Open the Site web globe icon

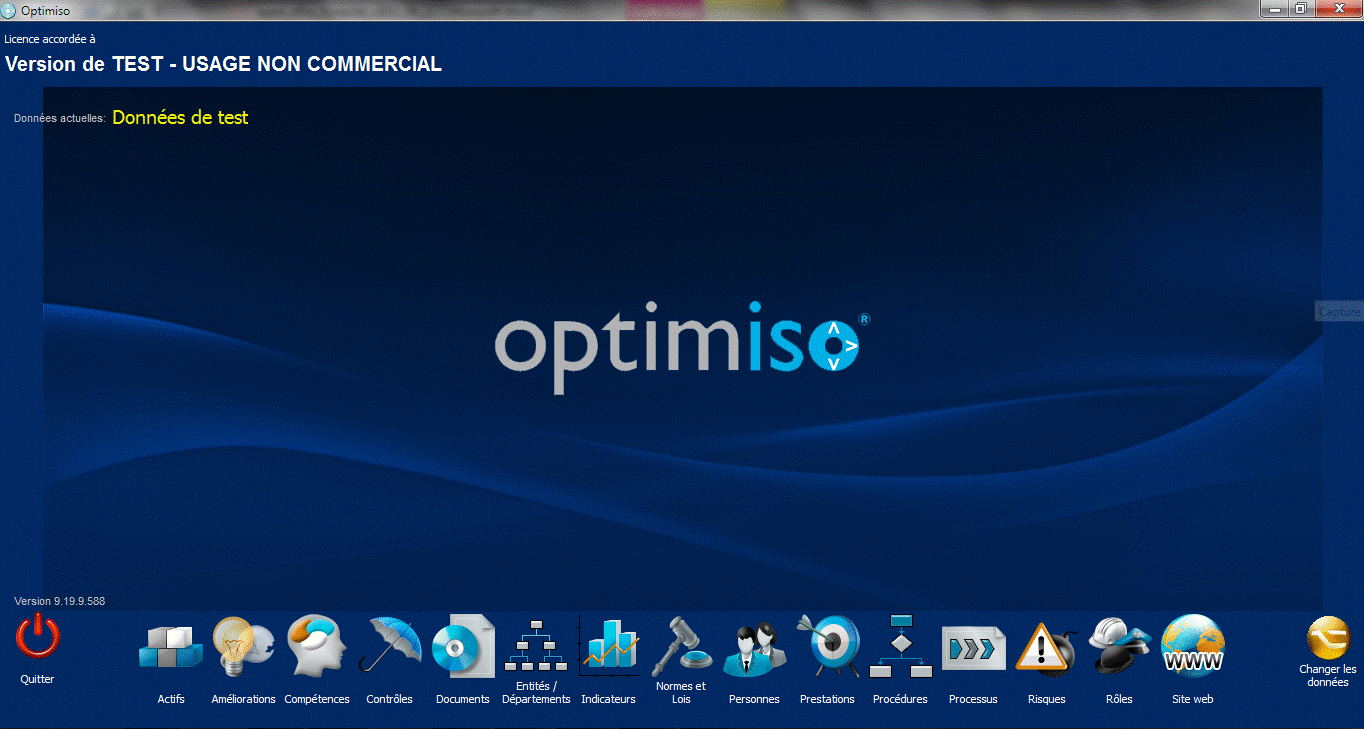click(1192, 646)
